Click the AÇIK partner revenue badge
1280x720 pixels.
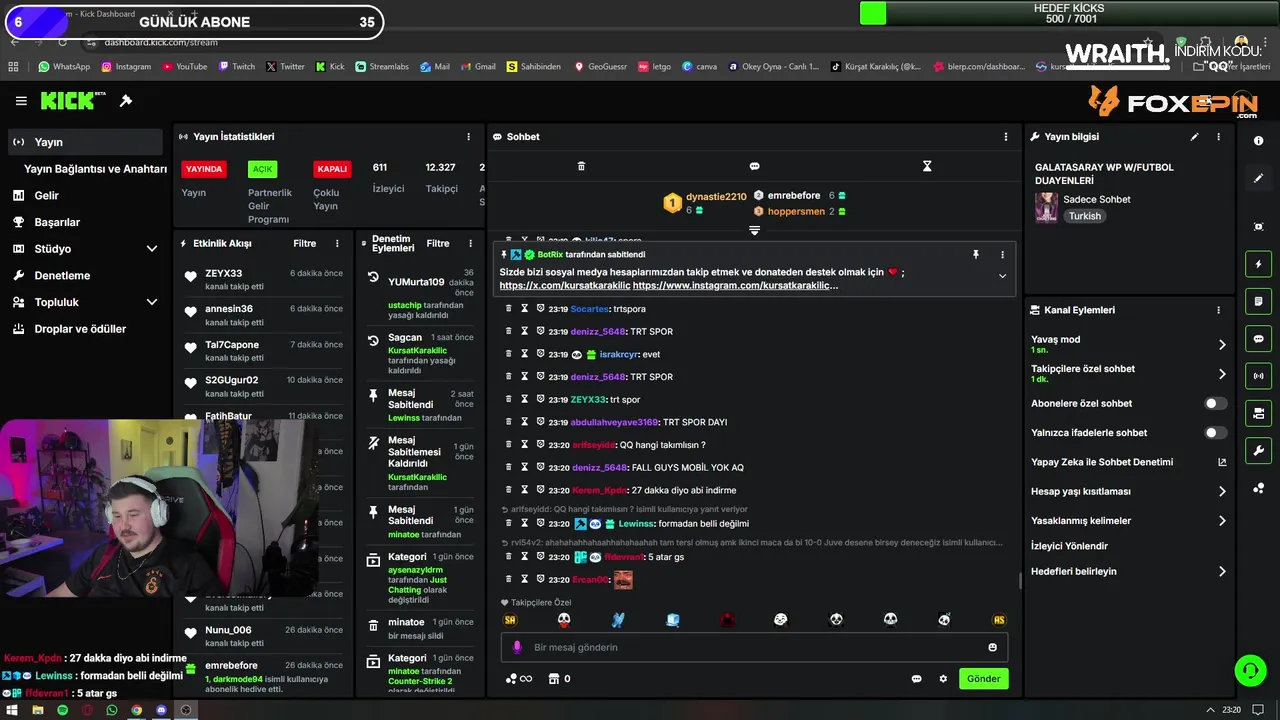point(262,169)
